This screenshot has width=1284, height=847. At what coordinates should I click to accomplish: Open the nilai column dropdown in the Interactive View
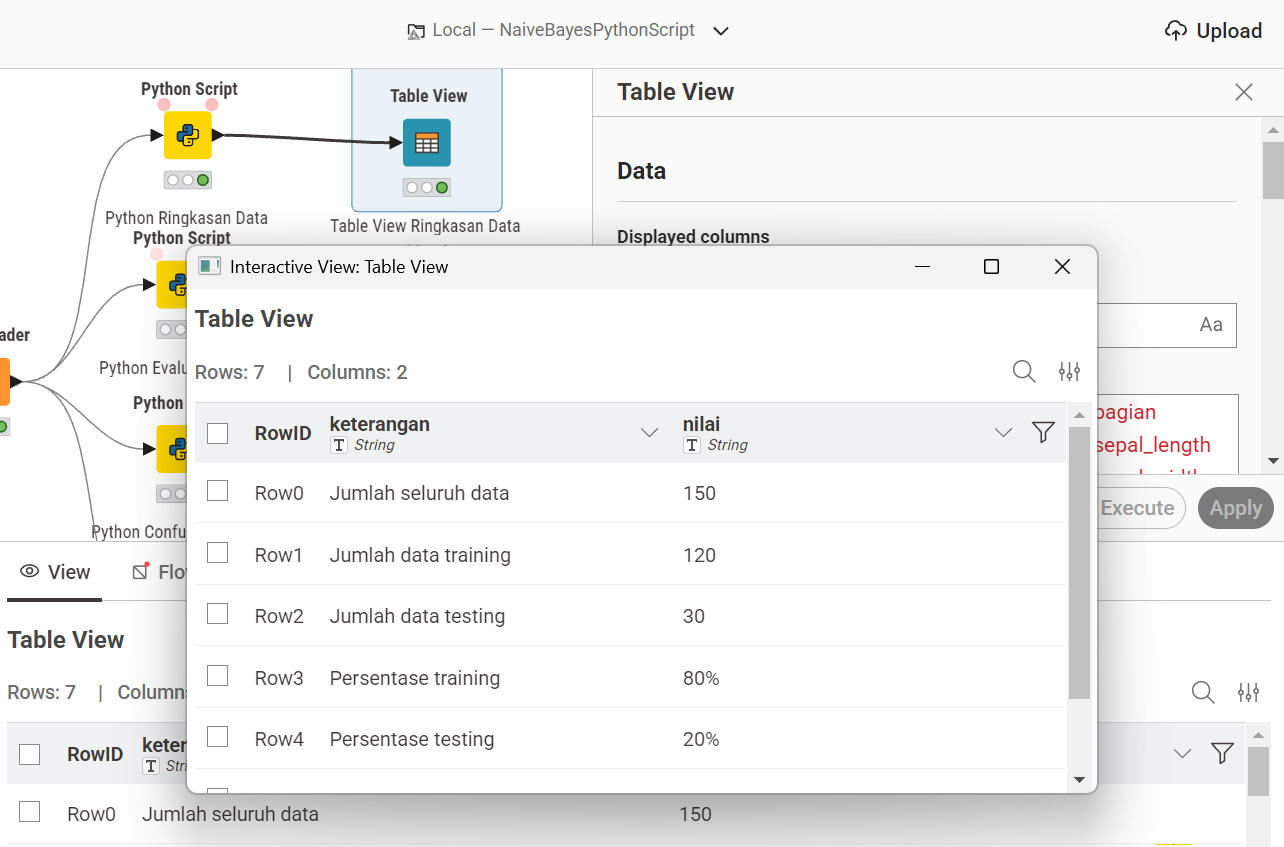(x=1003, y=433)
